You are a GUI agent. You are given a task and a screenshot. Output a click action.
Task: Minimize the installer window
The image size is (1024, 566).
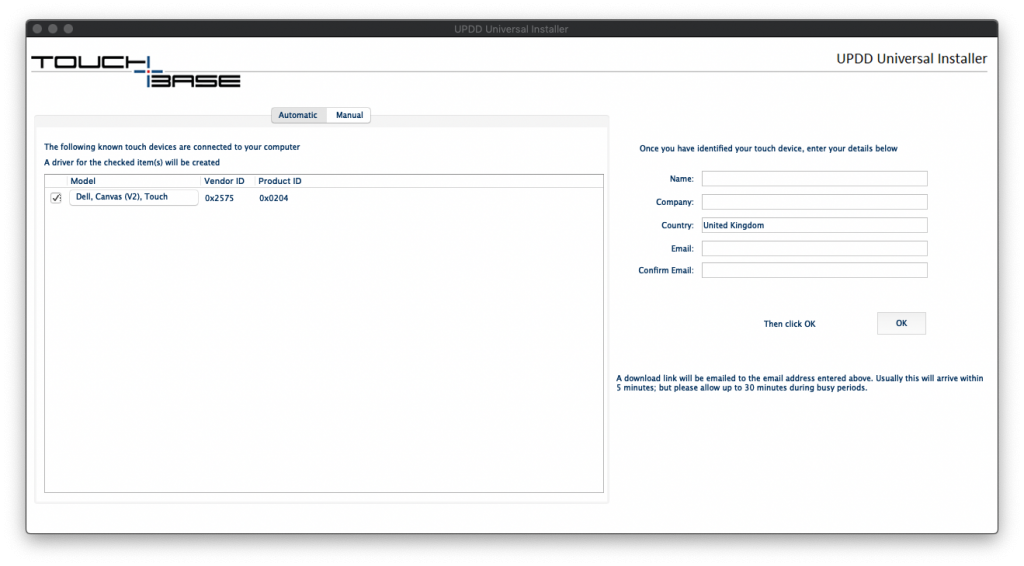click(53, 29)
